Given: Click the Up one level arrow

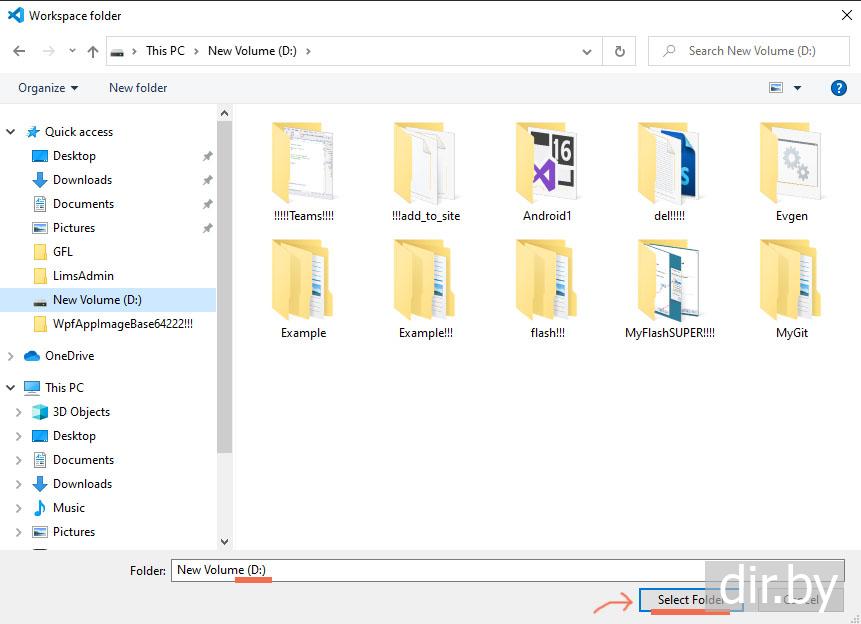Looking at the screenshot, I should [93, 51].
